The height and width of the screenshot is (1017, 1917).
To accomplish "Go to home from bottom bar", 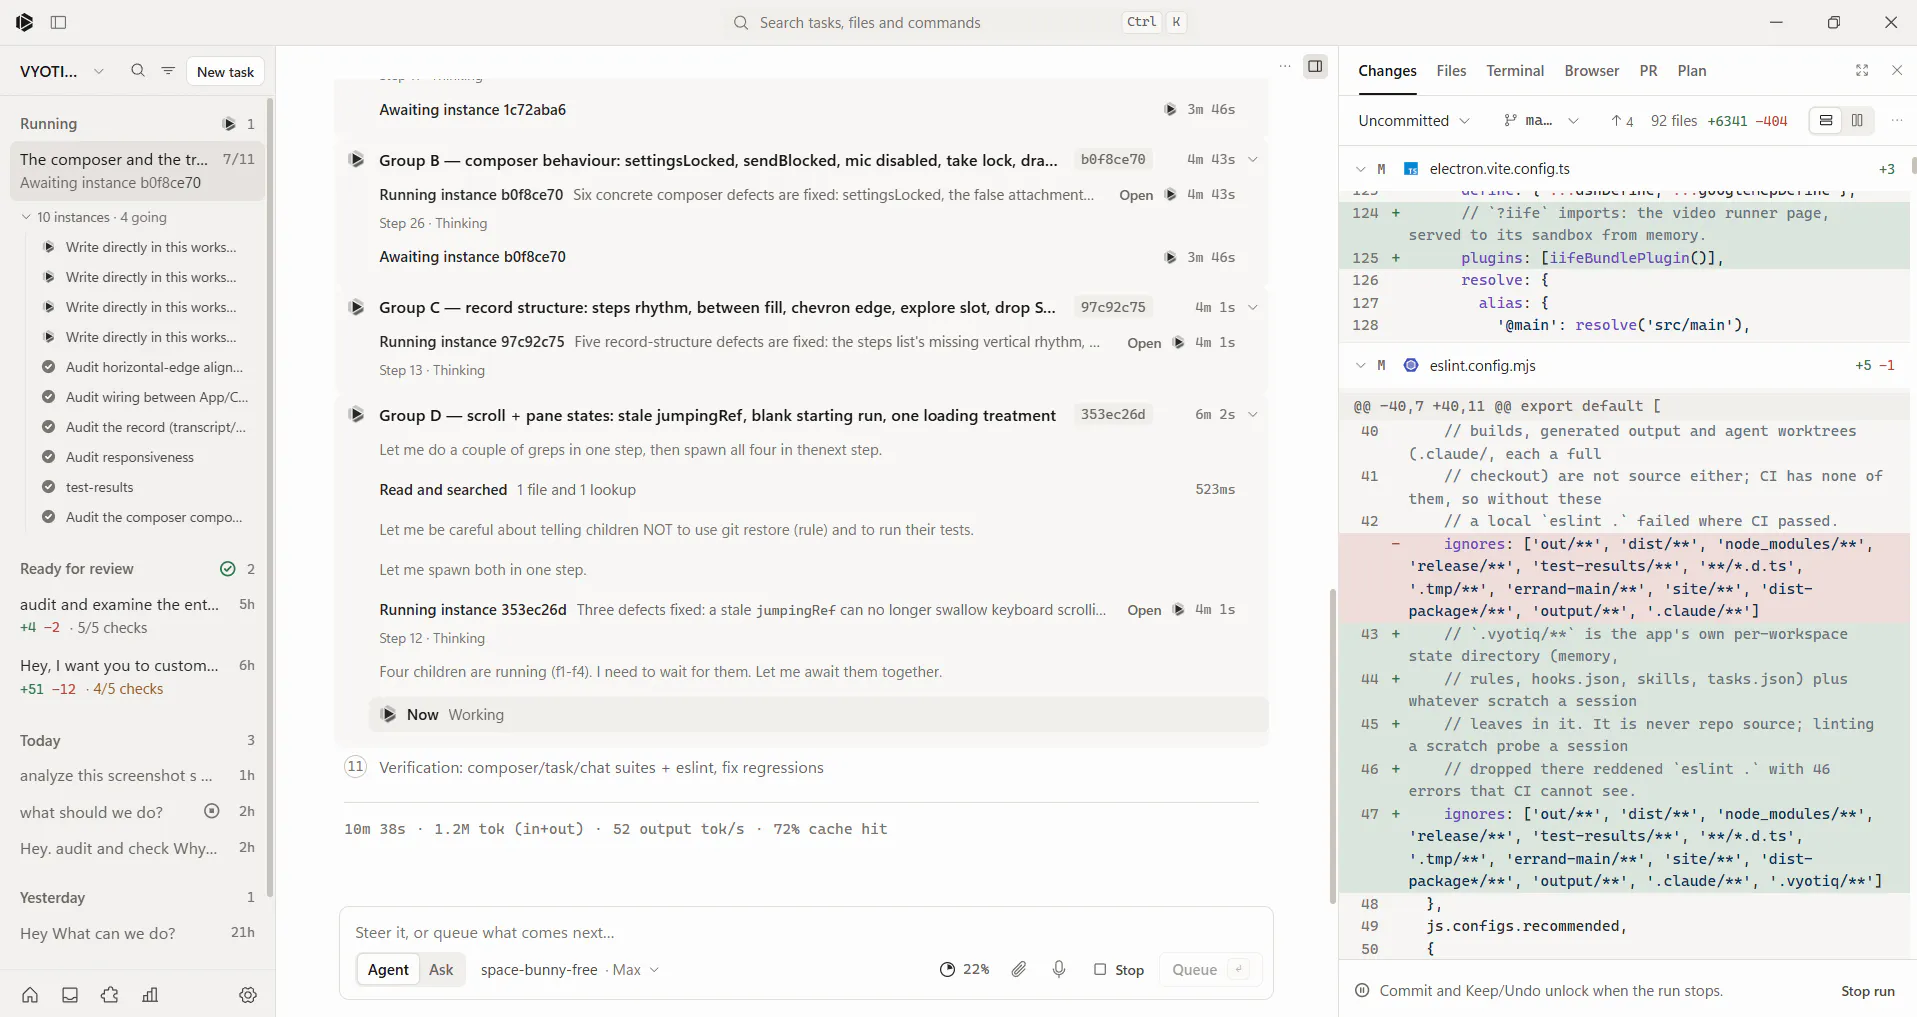I will [x=30, y=995].
